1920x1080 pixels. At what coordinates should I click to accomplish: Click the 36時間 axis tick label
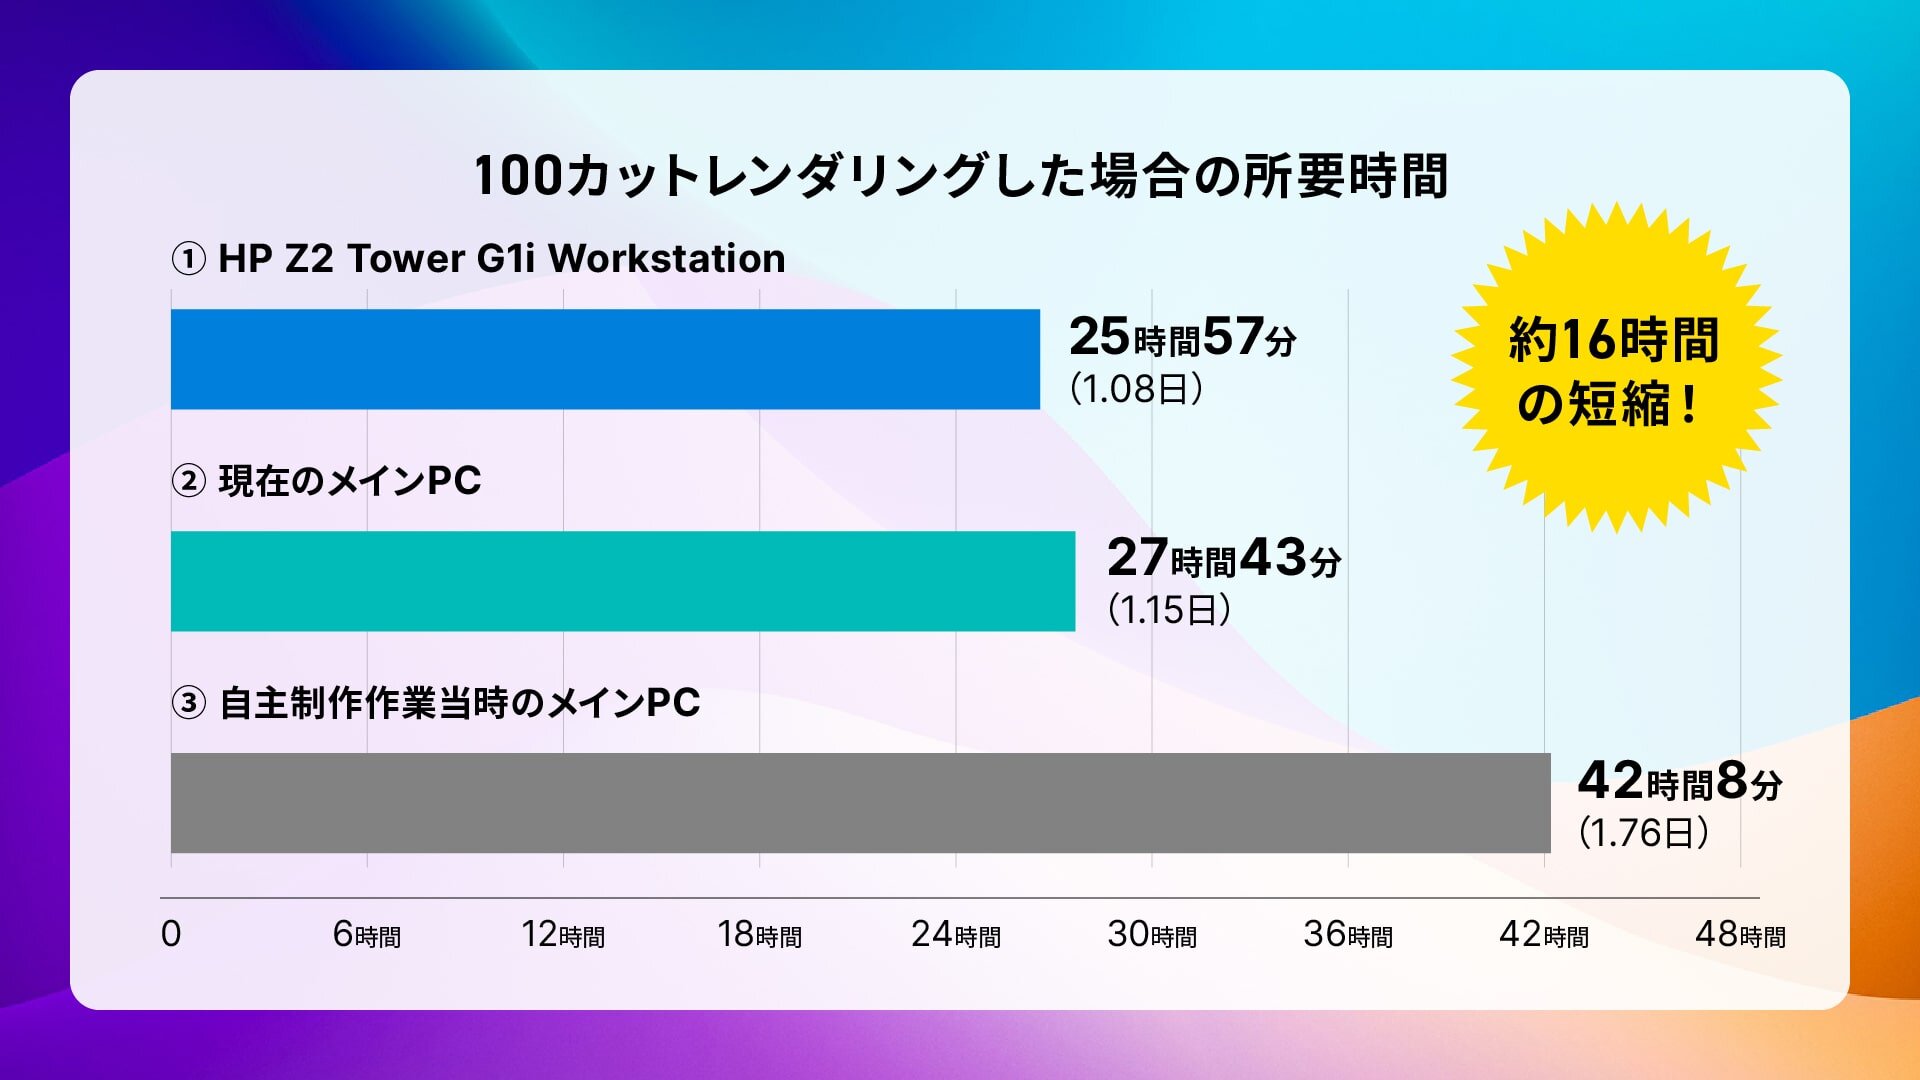click(x=1348, y=935)
